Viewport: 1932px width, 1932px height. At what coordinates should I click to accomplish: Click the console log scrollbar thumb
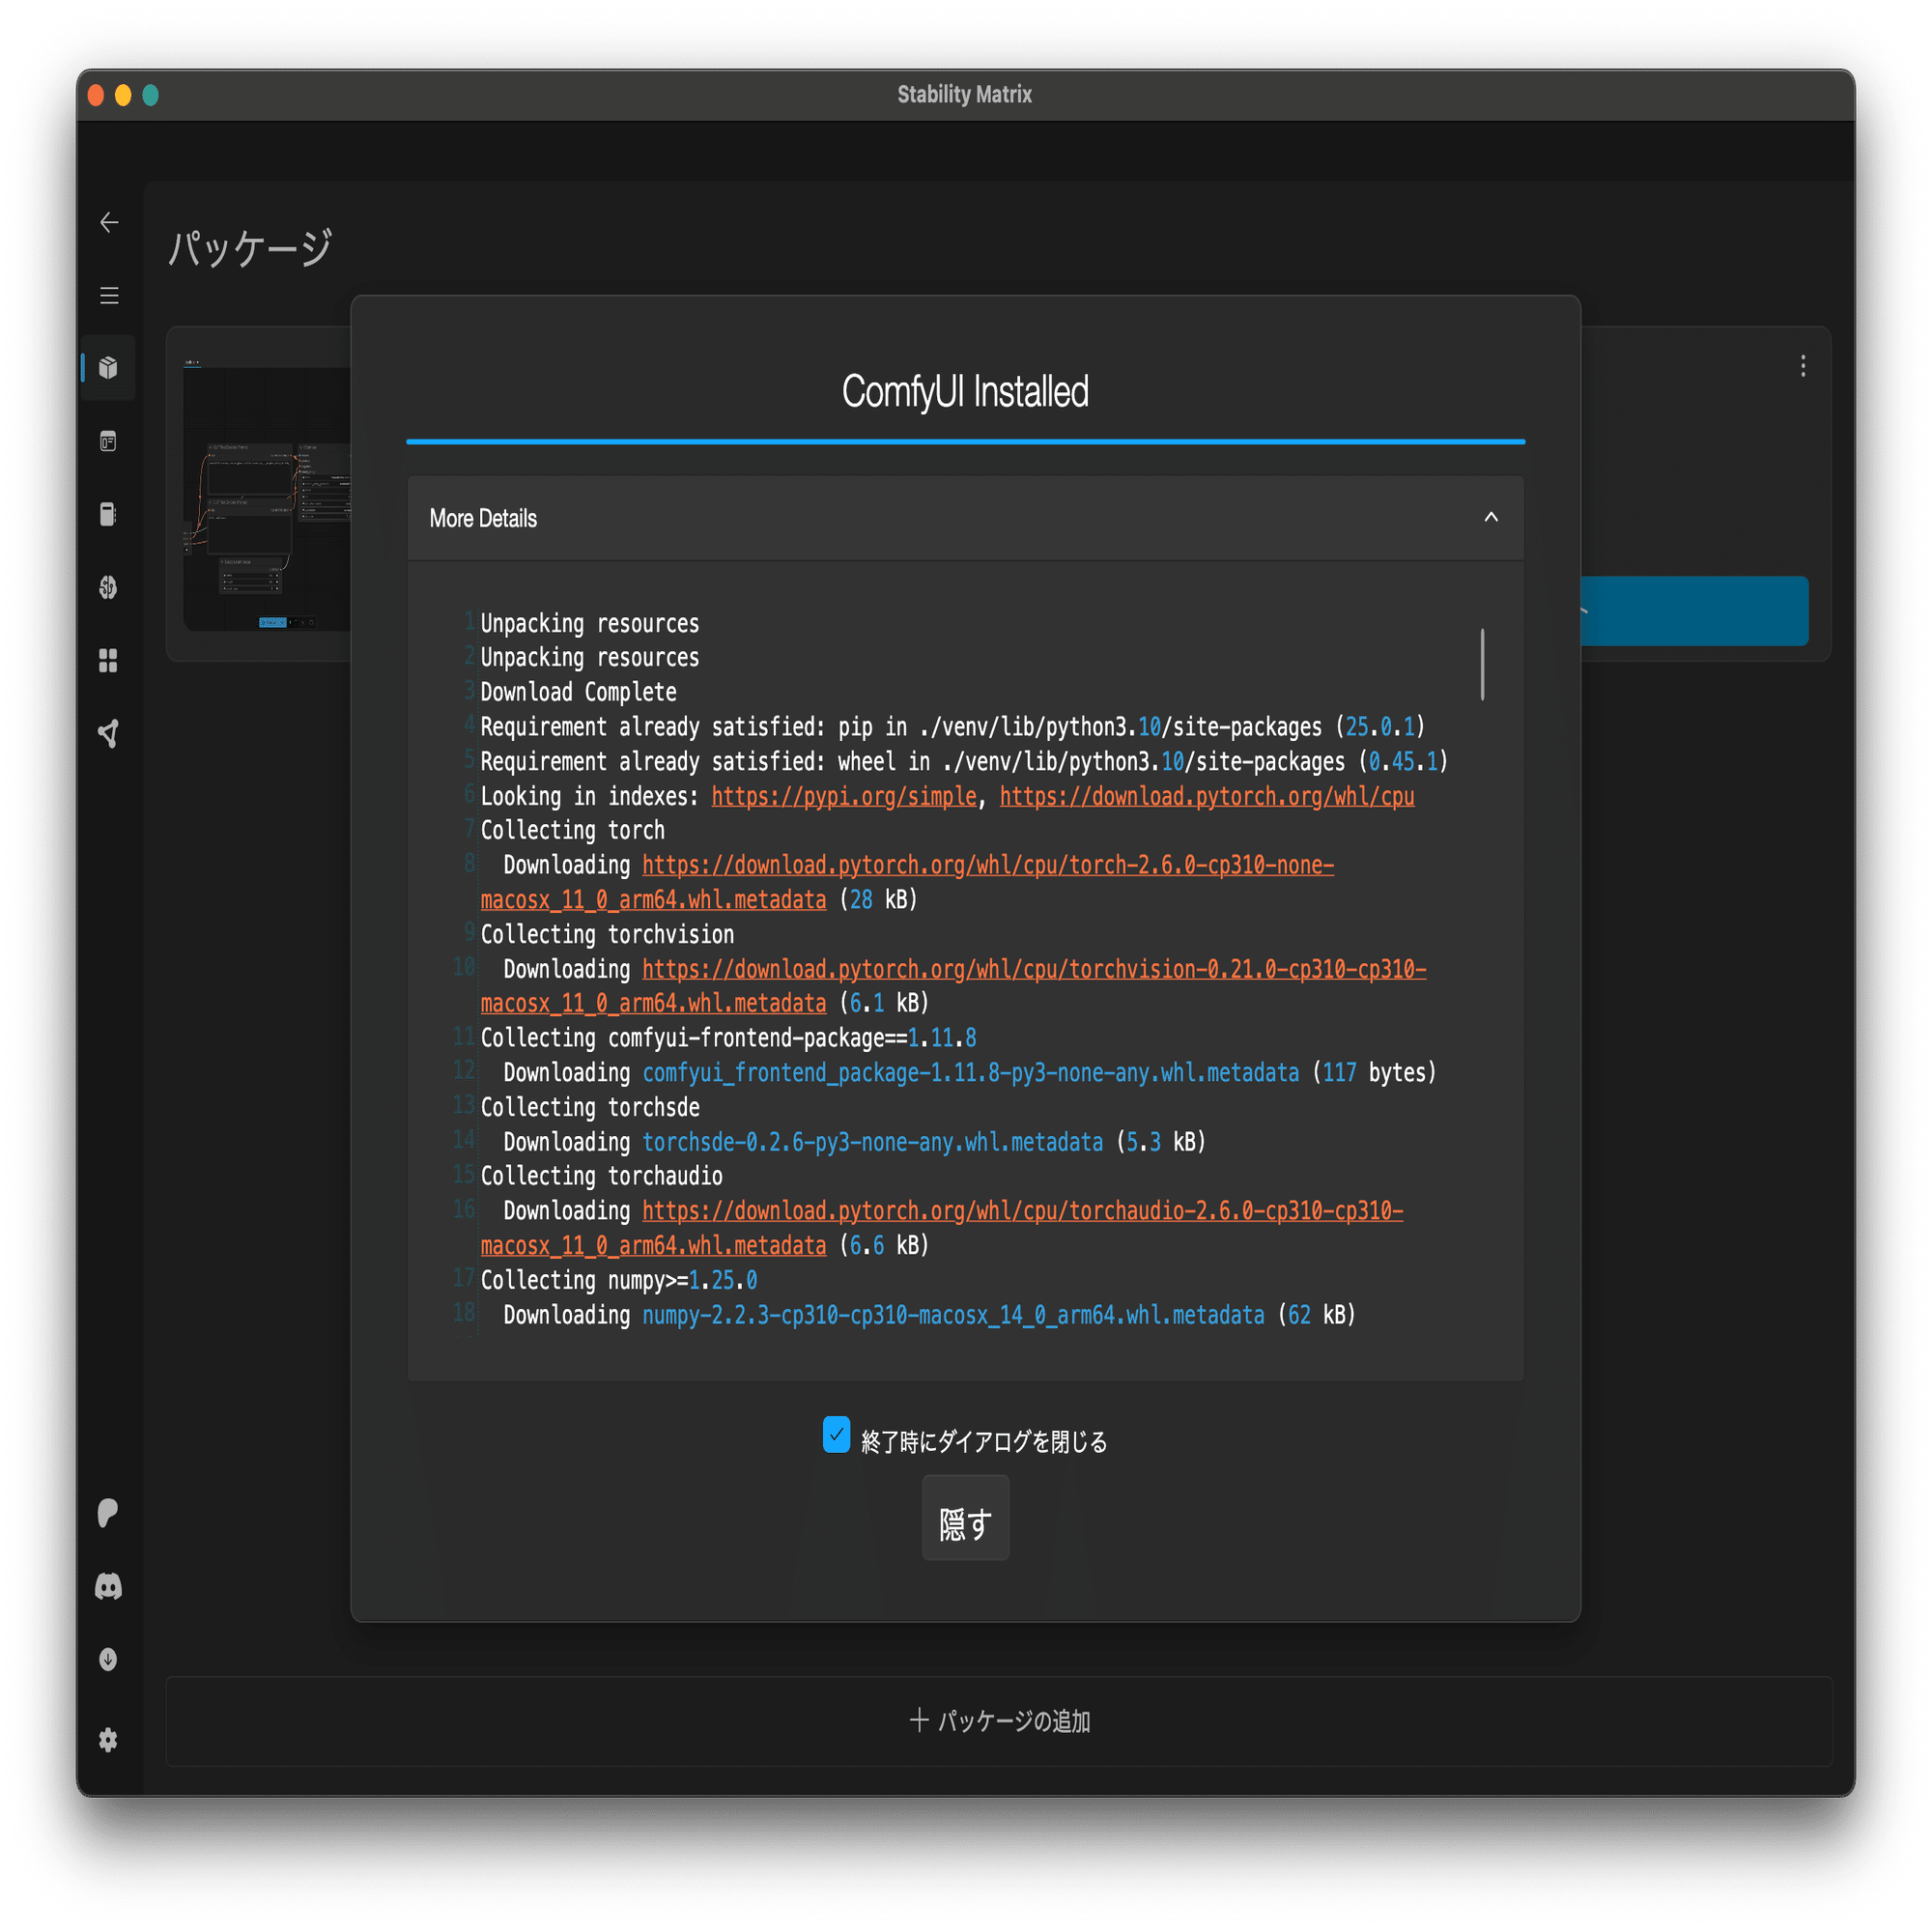[x=1482, y=664]
